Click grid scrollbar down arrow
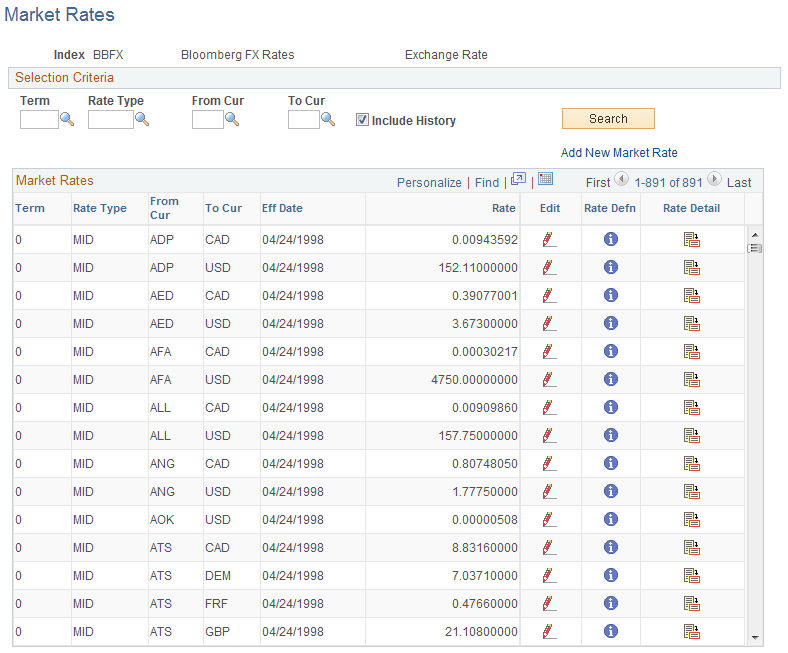This screenshot has width=788, height=653. point(755,637)
